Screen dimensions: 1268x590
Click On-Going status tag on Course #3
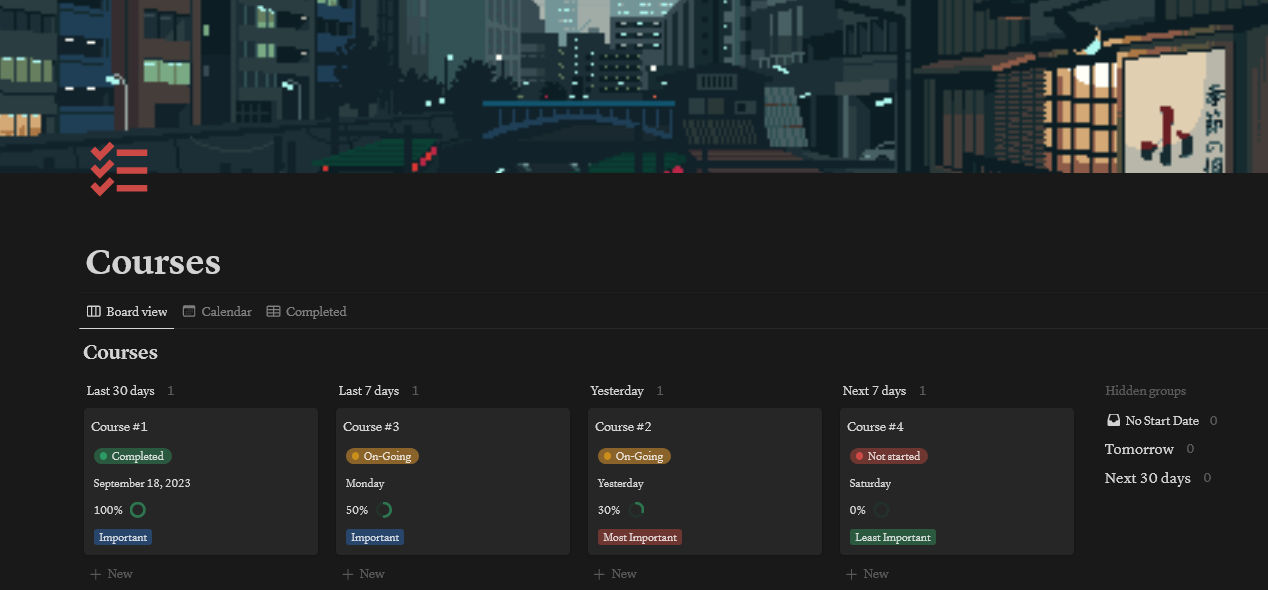(382, 456)
